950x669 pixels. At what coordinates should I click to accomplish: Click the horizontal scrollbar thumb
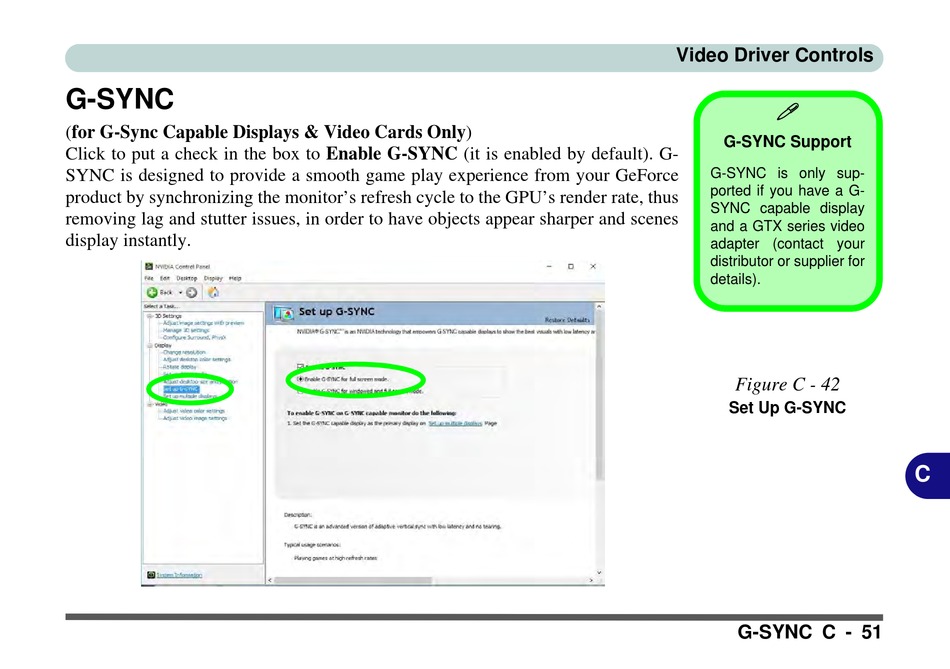point(353,581)
